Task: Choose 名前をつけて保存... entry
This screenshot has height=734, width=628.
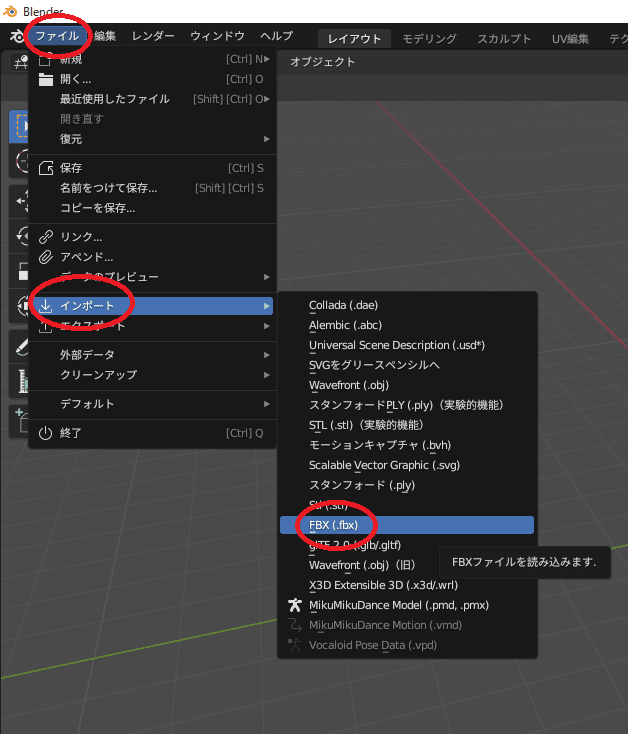Action: pos(153,188)
